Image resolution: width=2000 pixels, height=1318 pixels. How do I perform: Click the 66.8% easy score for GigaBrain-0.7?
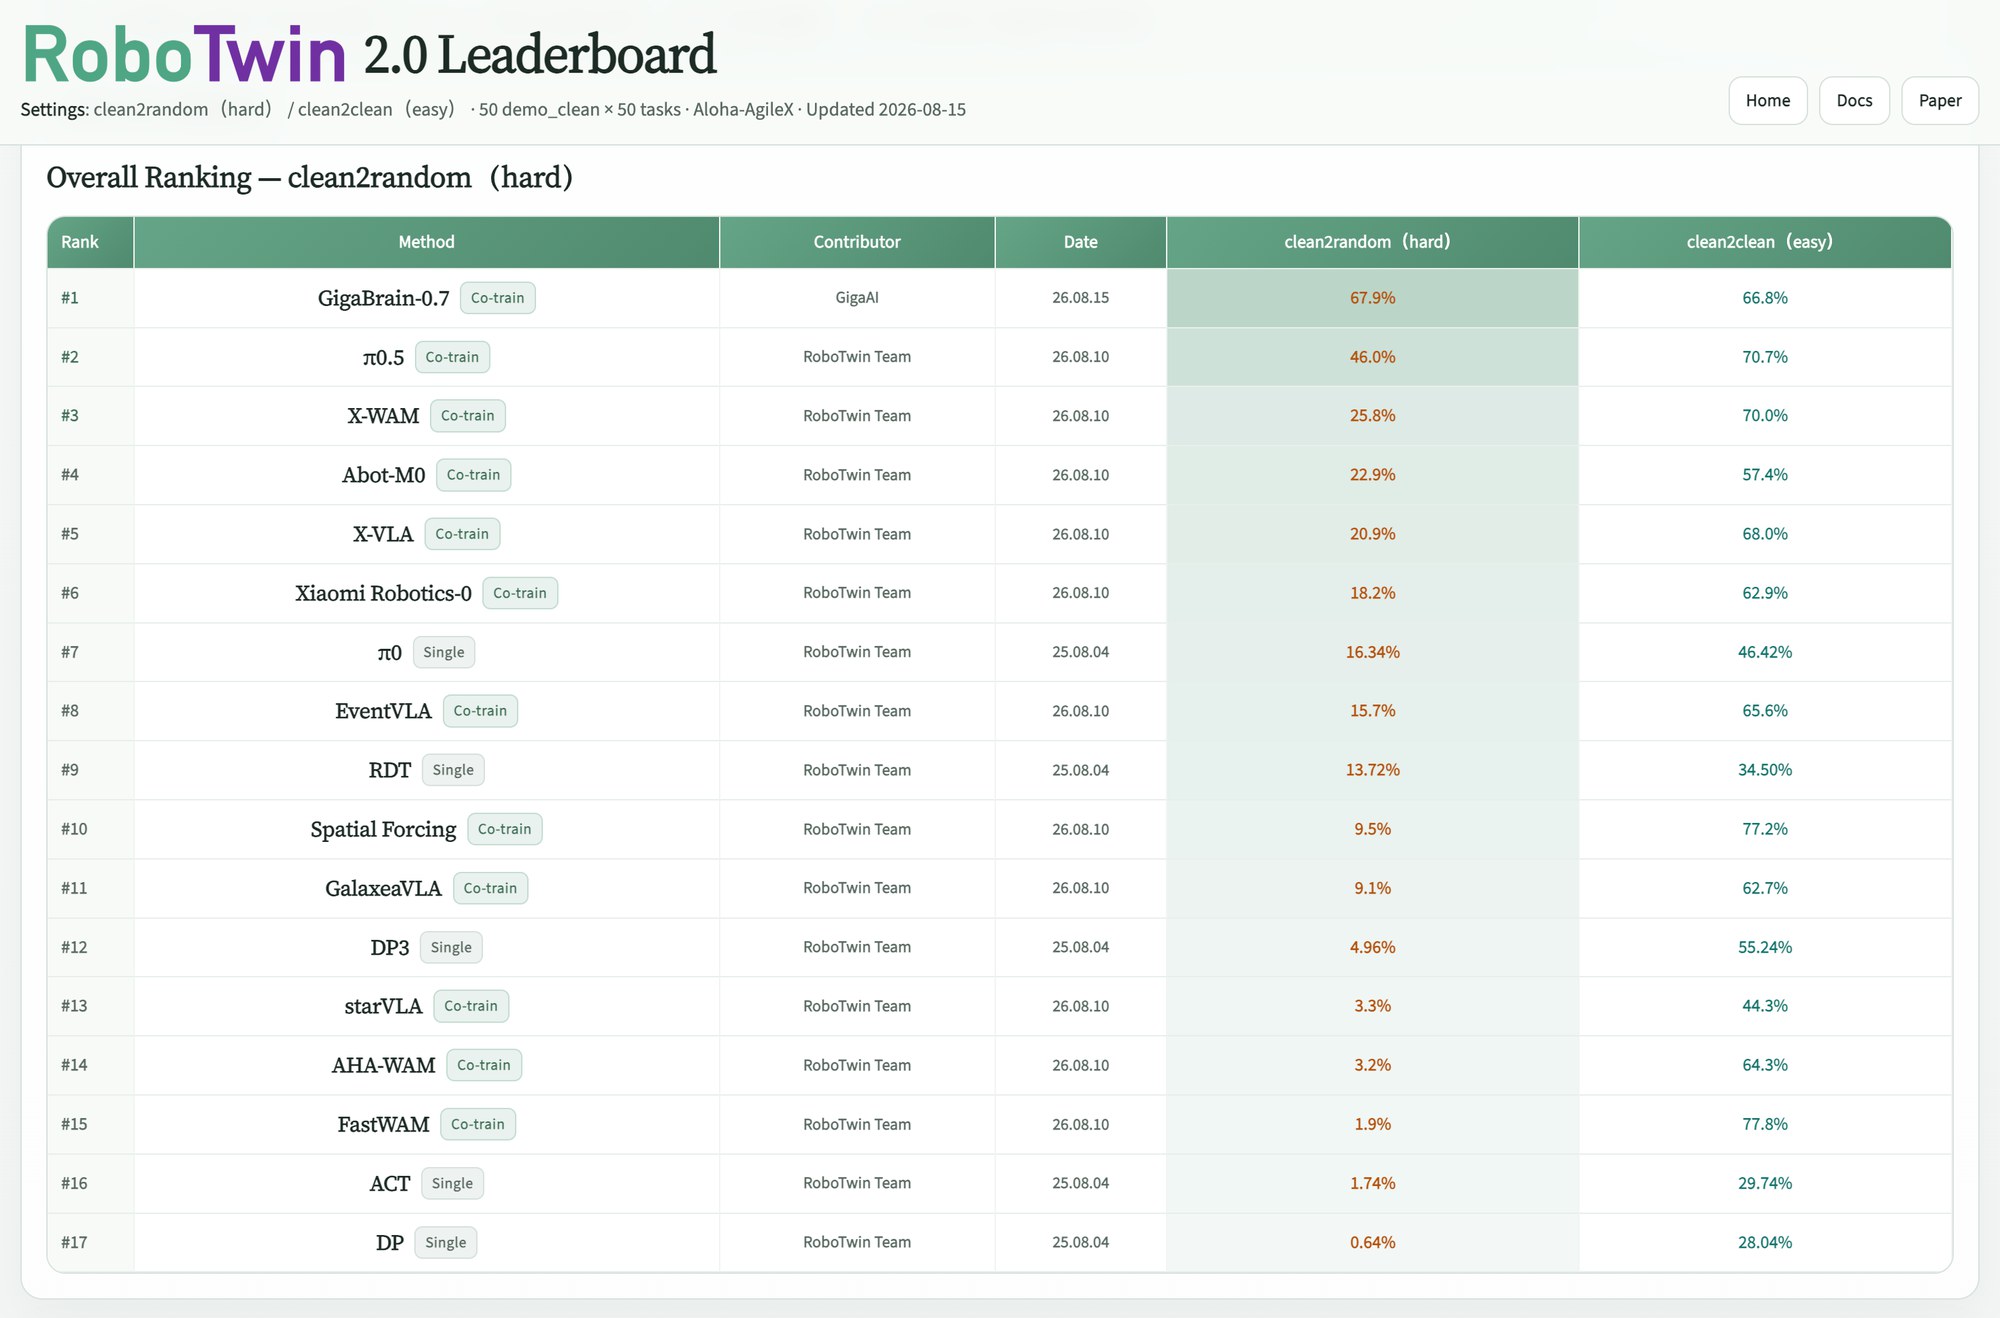pos(1765,298)
